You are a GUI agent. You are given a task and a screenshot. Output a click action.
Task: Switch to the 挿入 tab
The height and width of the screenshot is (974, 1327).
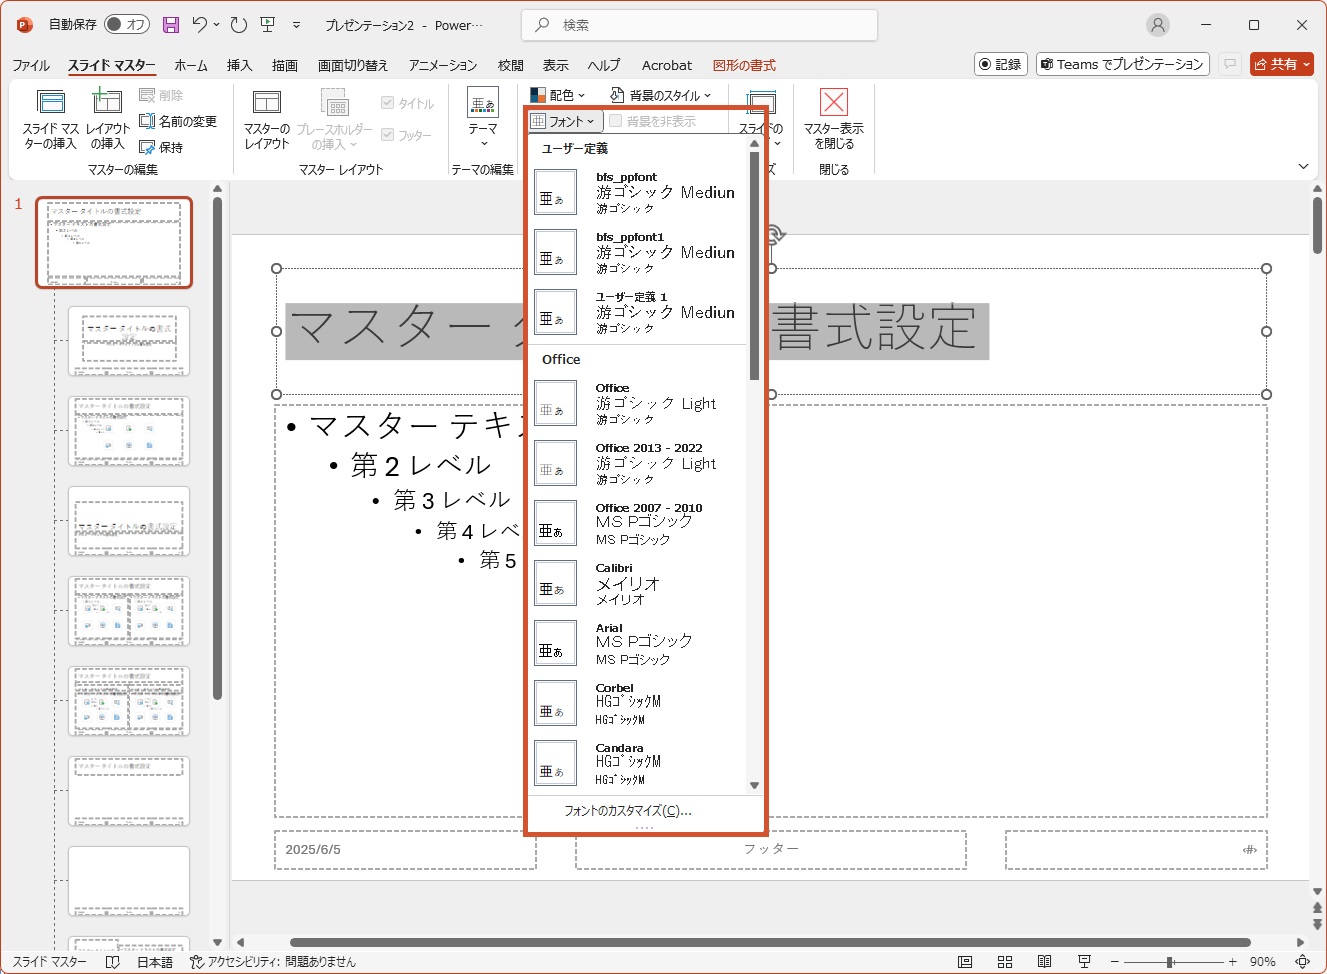(x=239, y=66)
